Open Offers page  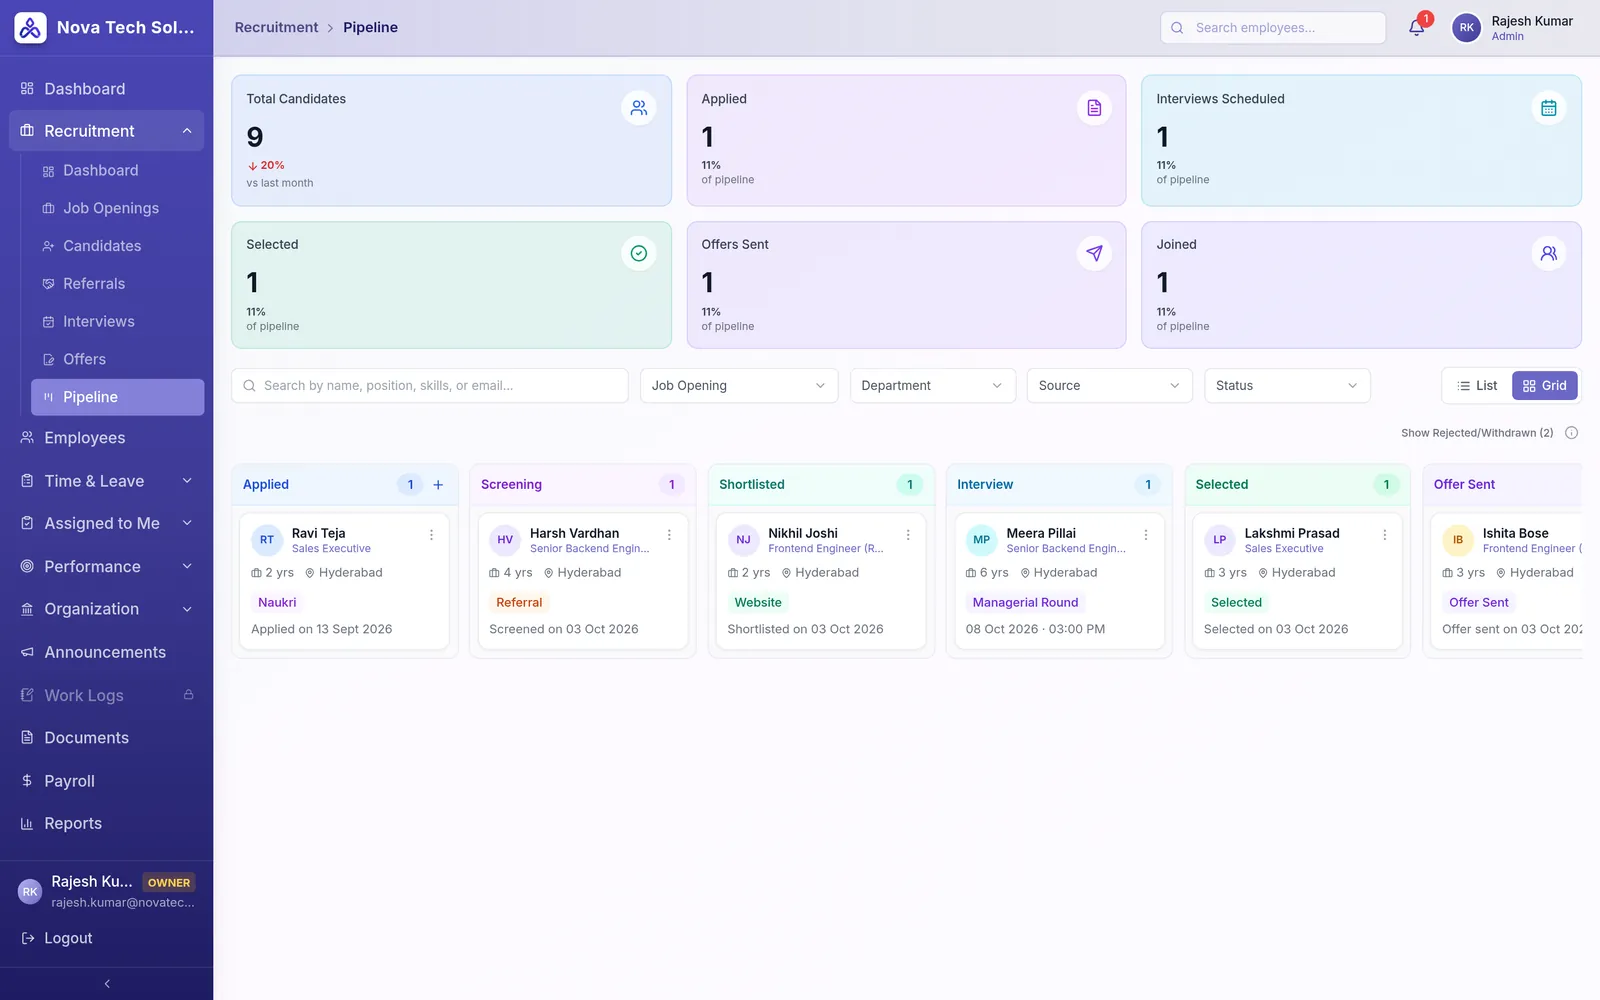click(x=117, y=359)
